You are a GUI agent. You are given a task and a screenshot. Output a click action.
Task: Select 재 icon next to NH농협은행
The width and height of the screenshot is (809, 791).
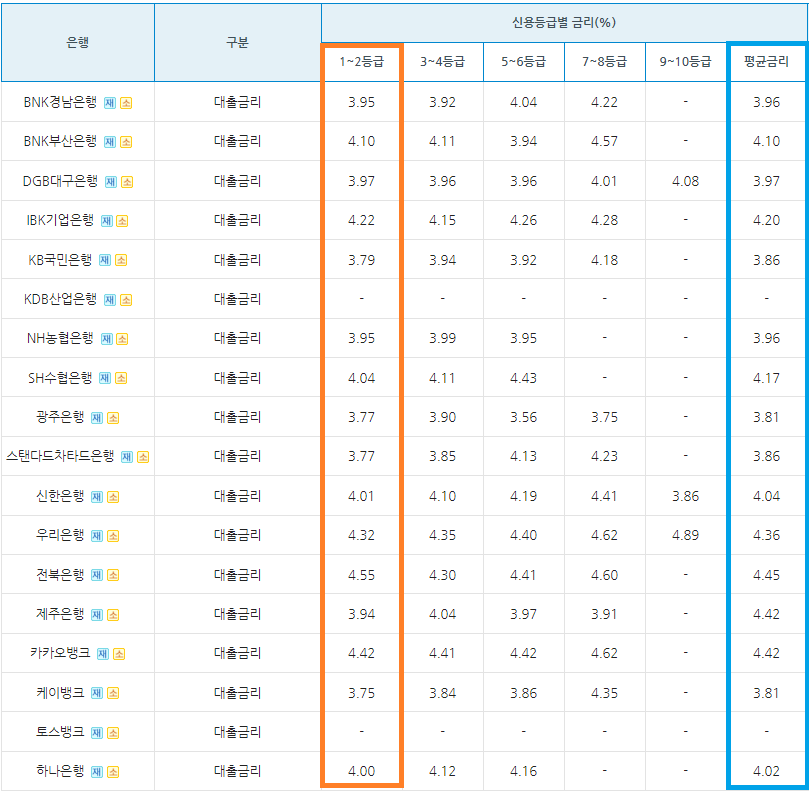point(107,339)
